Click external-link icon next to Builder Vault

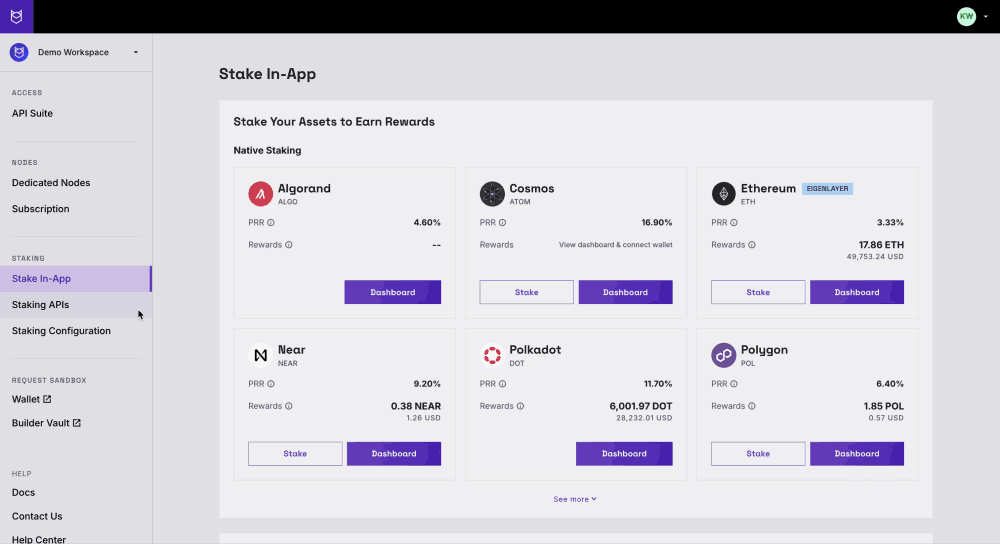[77, 423]
